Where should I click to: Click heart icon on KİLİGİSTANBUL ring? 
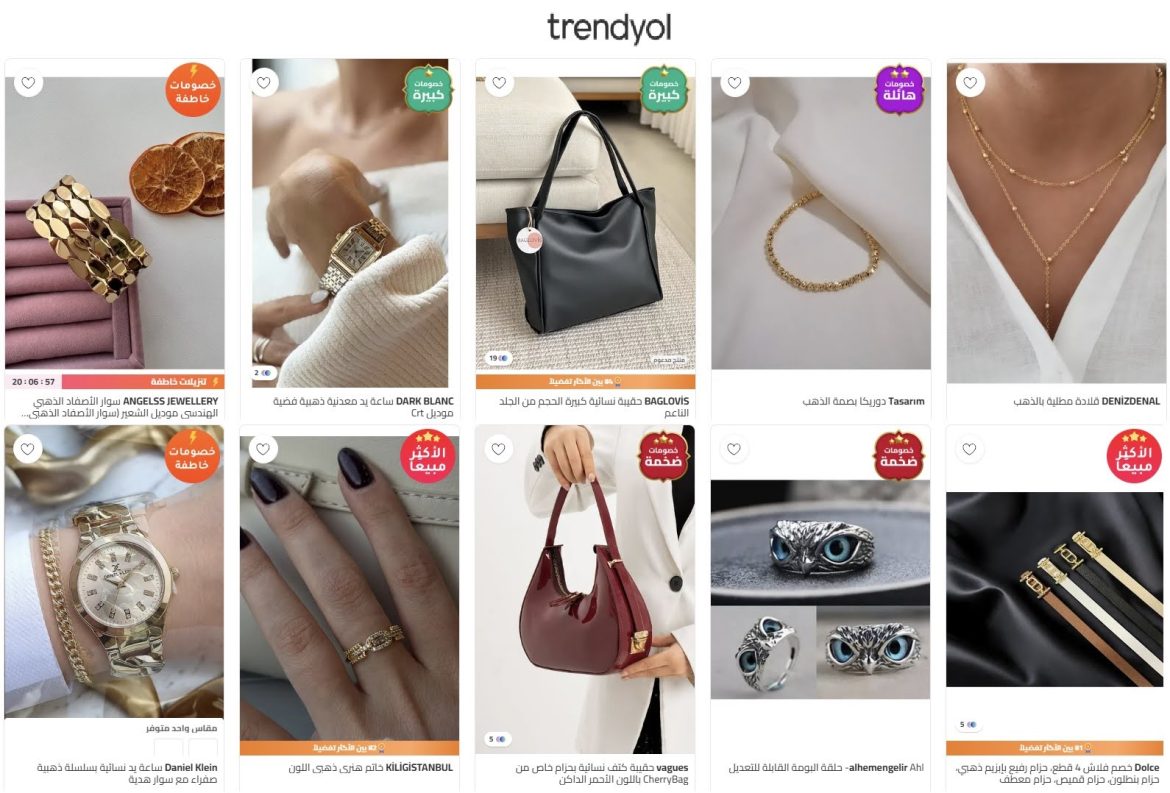click(x=263, y=449)
